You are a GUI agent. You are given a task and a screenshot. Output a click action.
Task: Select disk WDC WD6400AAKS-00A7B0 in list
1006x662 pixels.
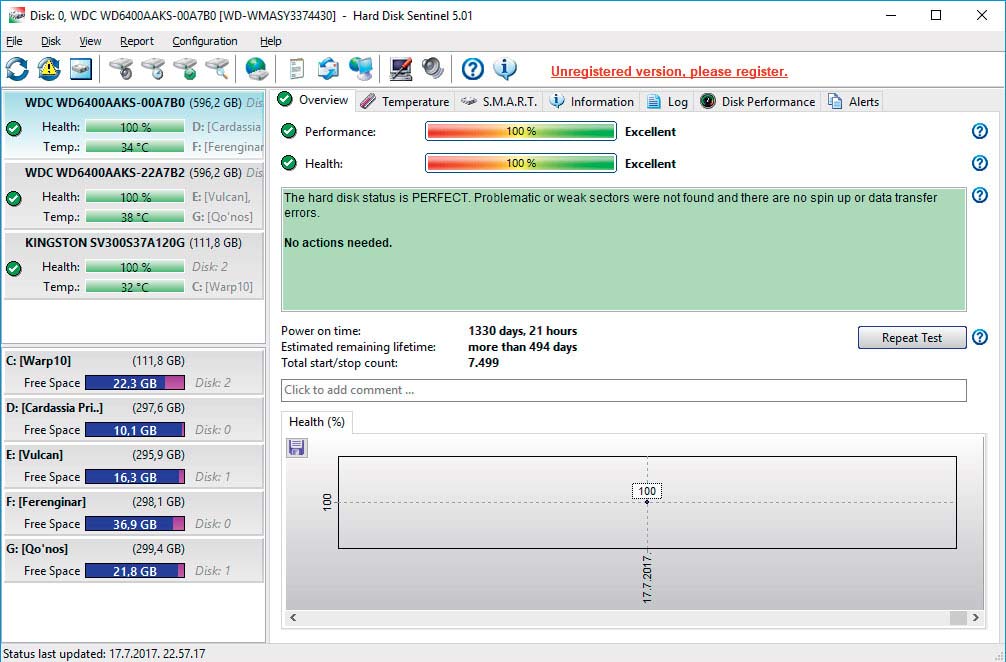[133, 124]
